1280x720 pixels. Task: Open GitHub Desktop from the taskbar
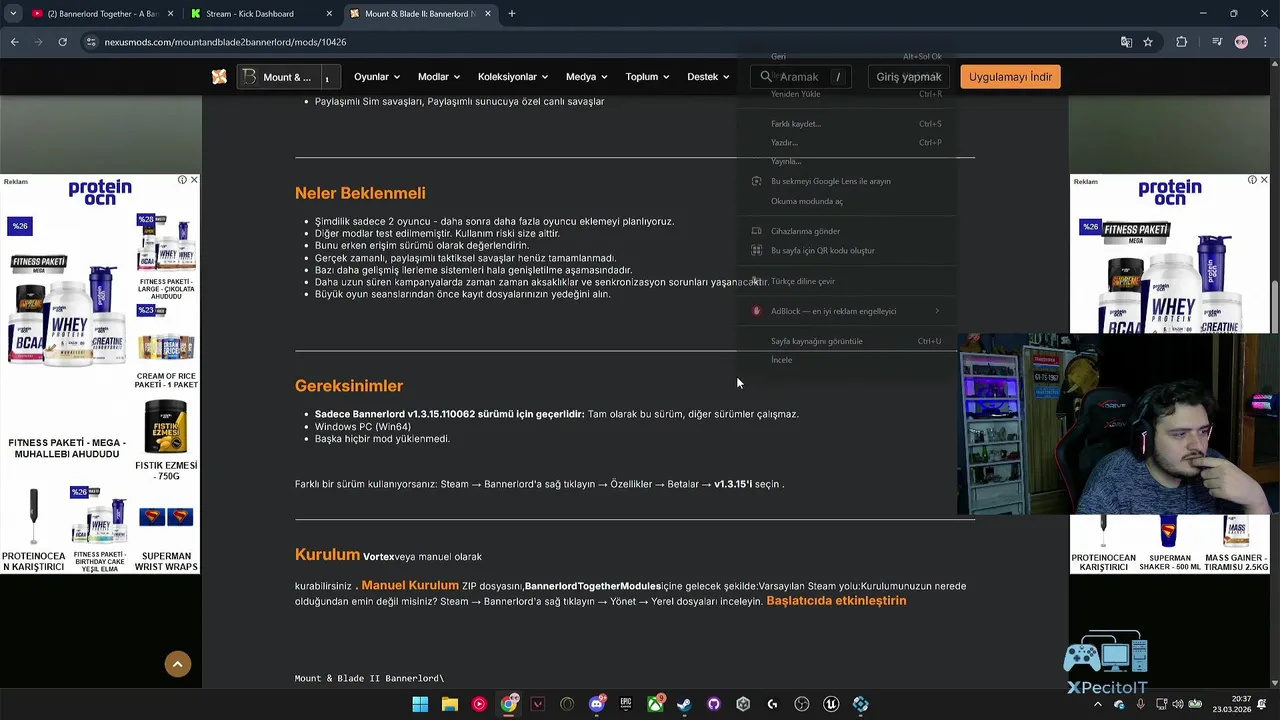coord(714,704)
